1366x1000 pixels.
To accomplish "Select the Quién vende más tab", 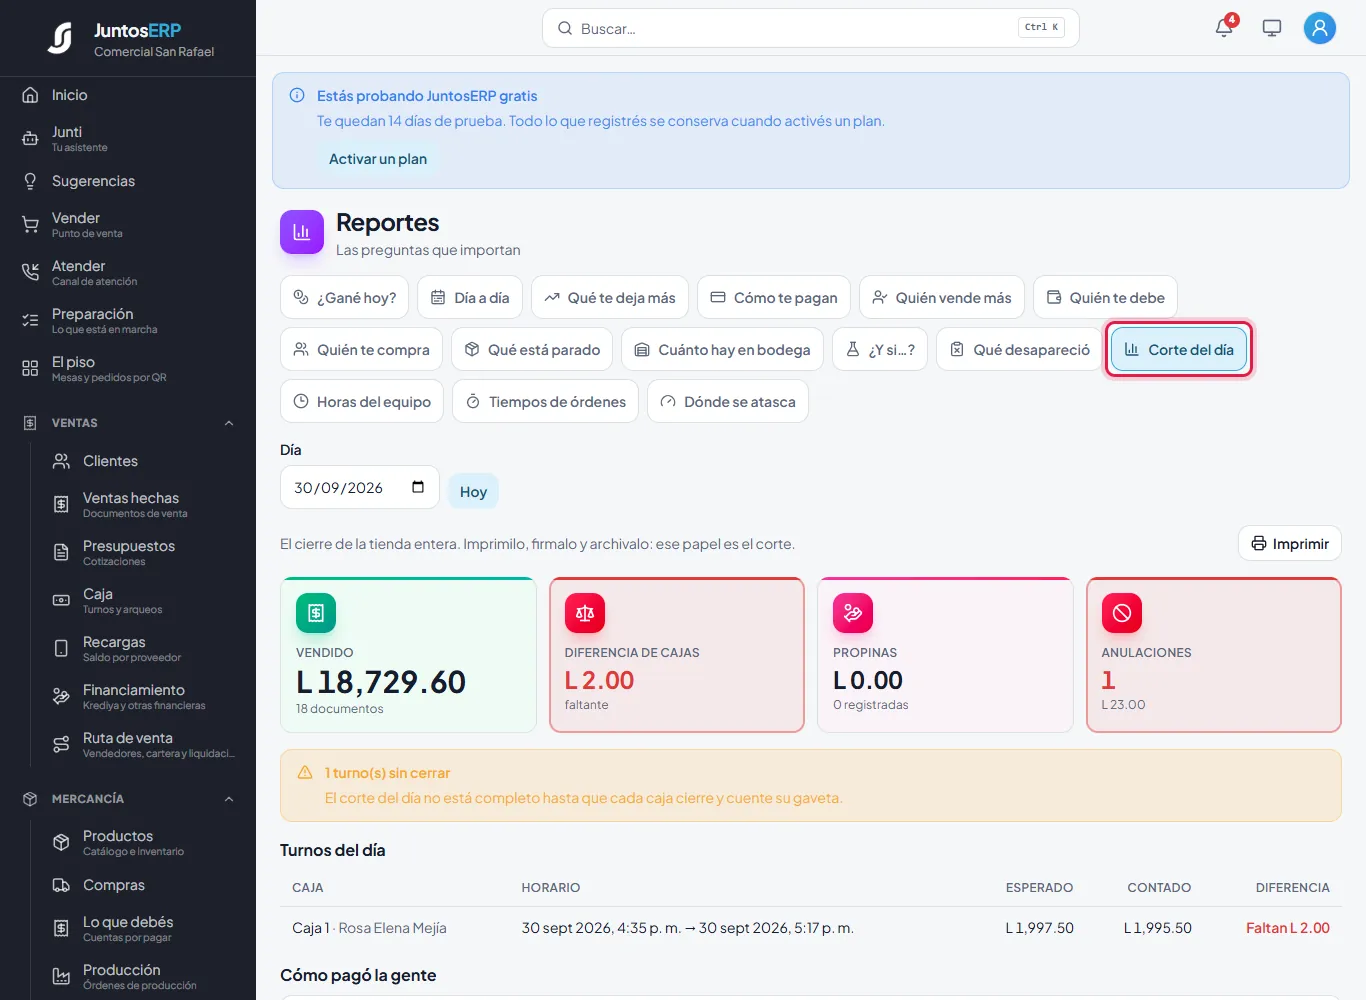I will [942, 297].
